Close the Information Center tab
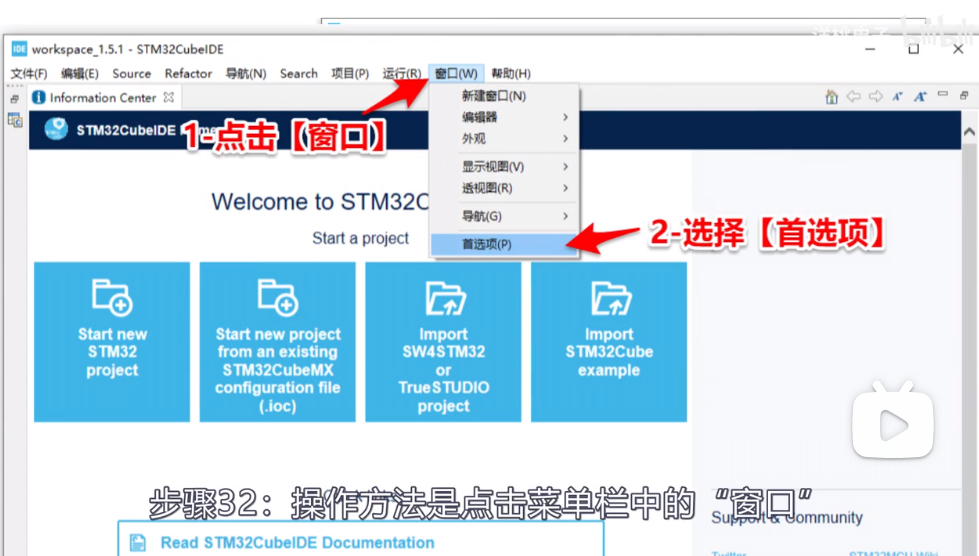 pyautogui.click(x=169, y=97)
